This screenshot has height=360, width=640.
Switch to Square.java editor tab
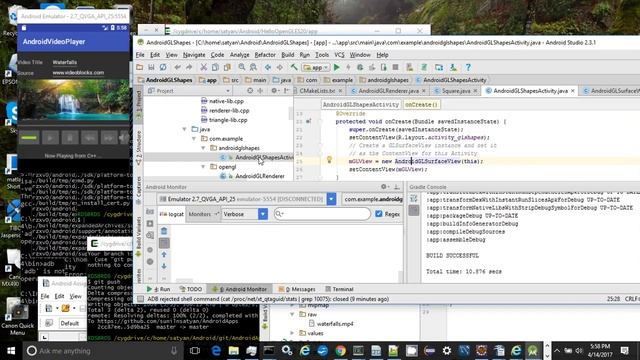click(x=456, y=91)
